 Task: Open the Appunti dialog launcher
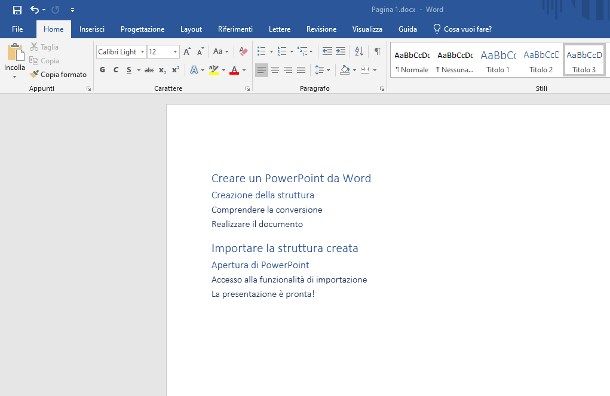click(x=89, y=89)
